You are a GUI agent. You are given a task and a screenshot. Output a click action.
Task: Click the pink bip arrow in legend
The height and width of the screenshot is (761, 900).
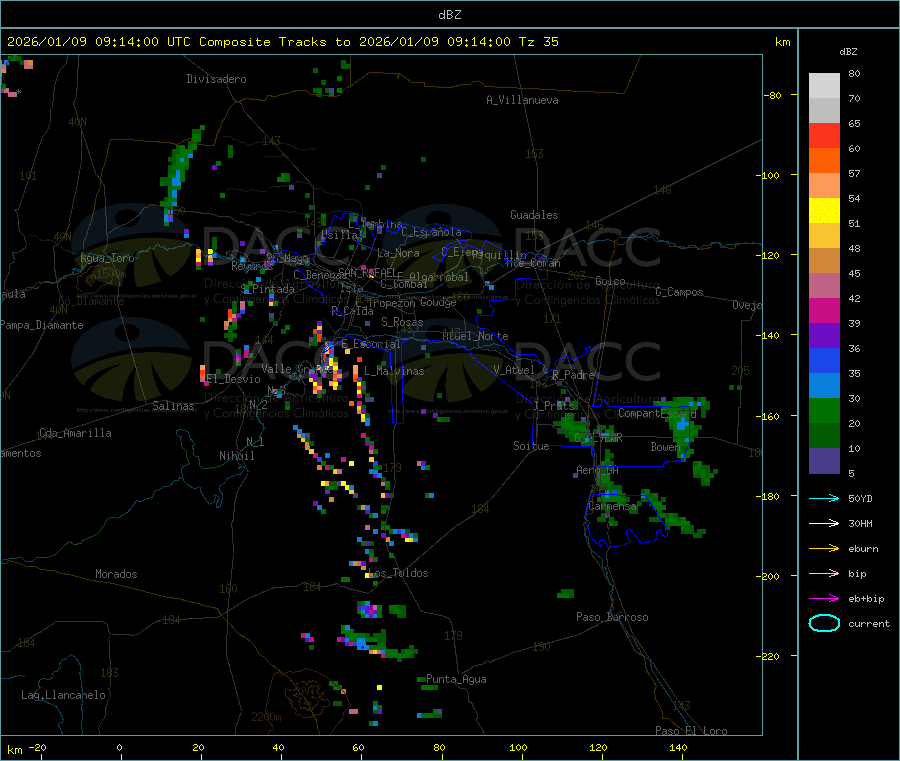(x=824, y=573)
